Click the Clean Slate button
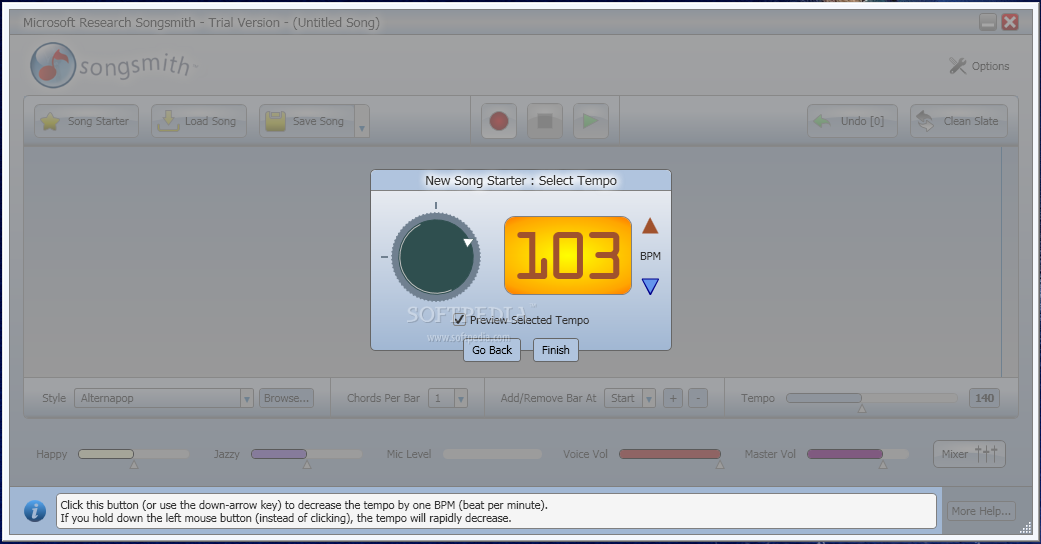1041x544 pixels. (959, 121)
